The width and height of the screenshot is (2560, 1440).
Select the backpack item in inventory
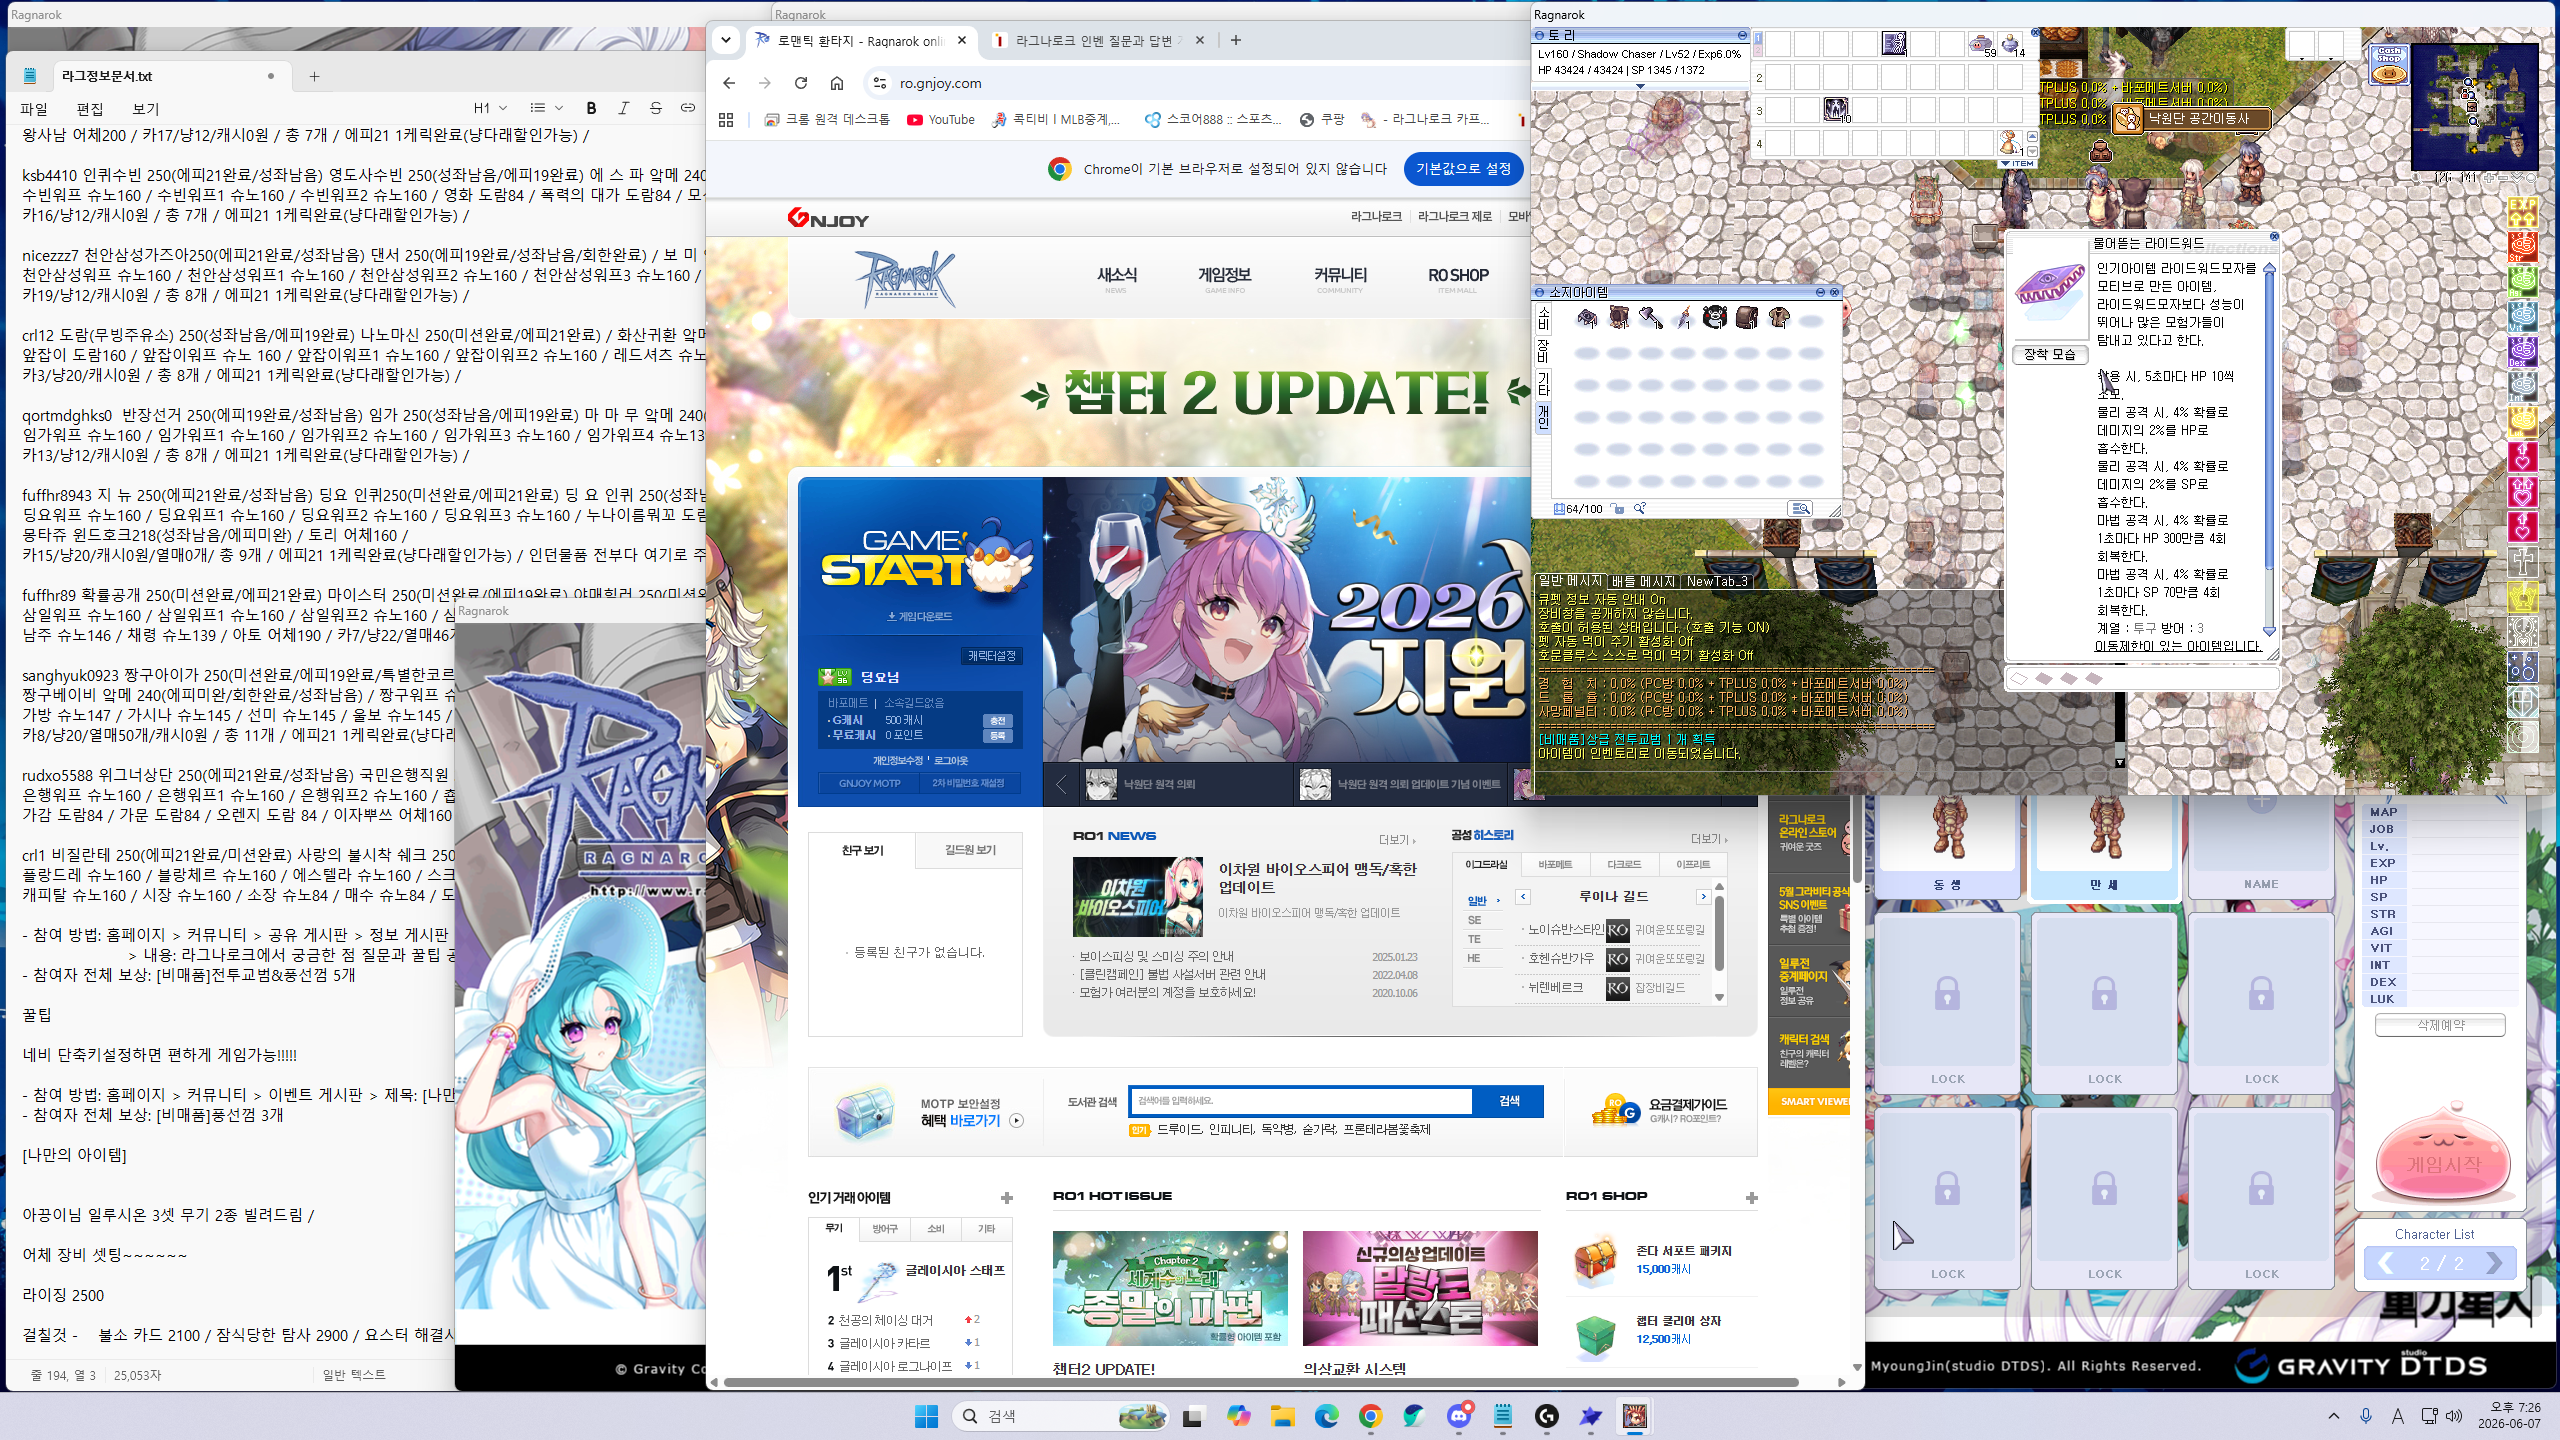tap(1747, 318)
